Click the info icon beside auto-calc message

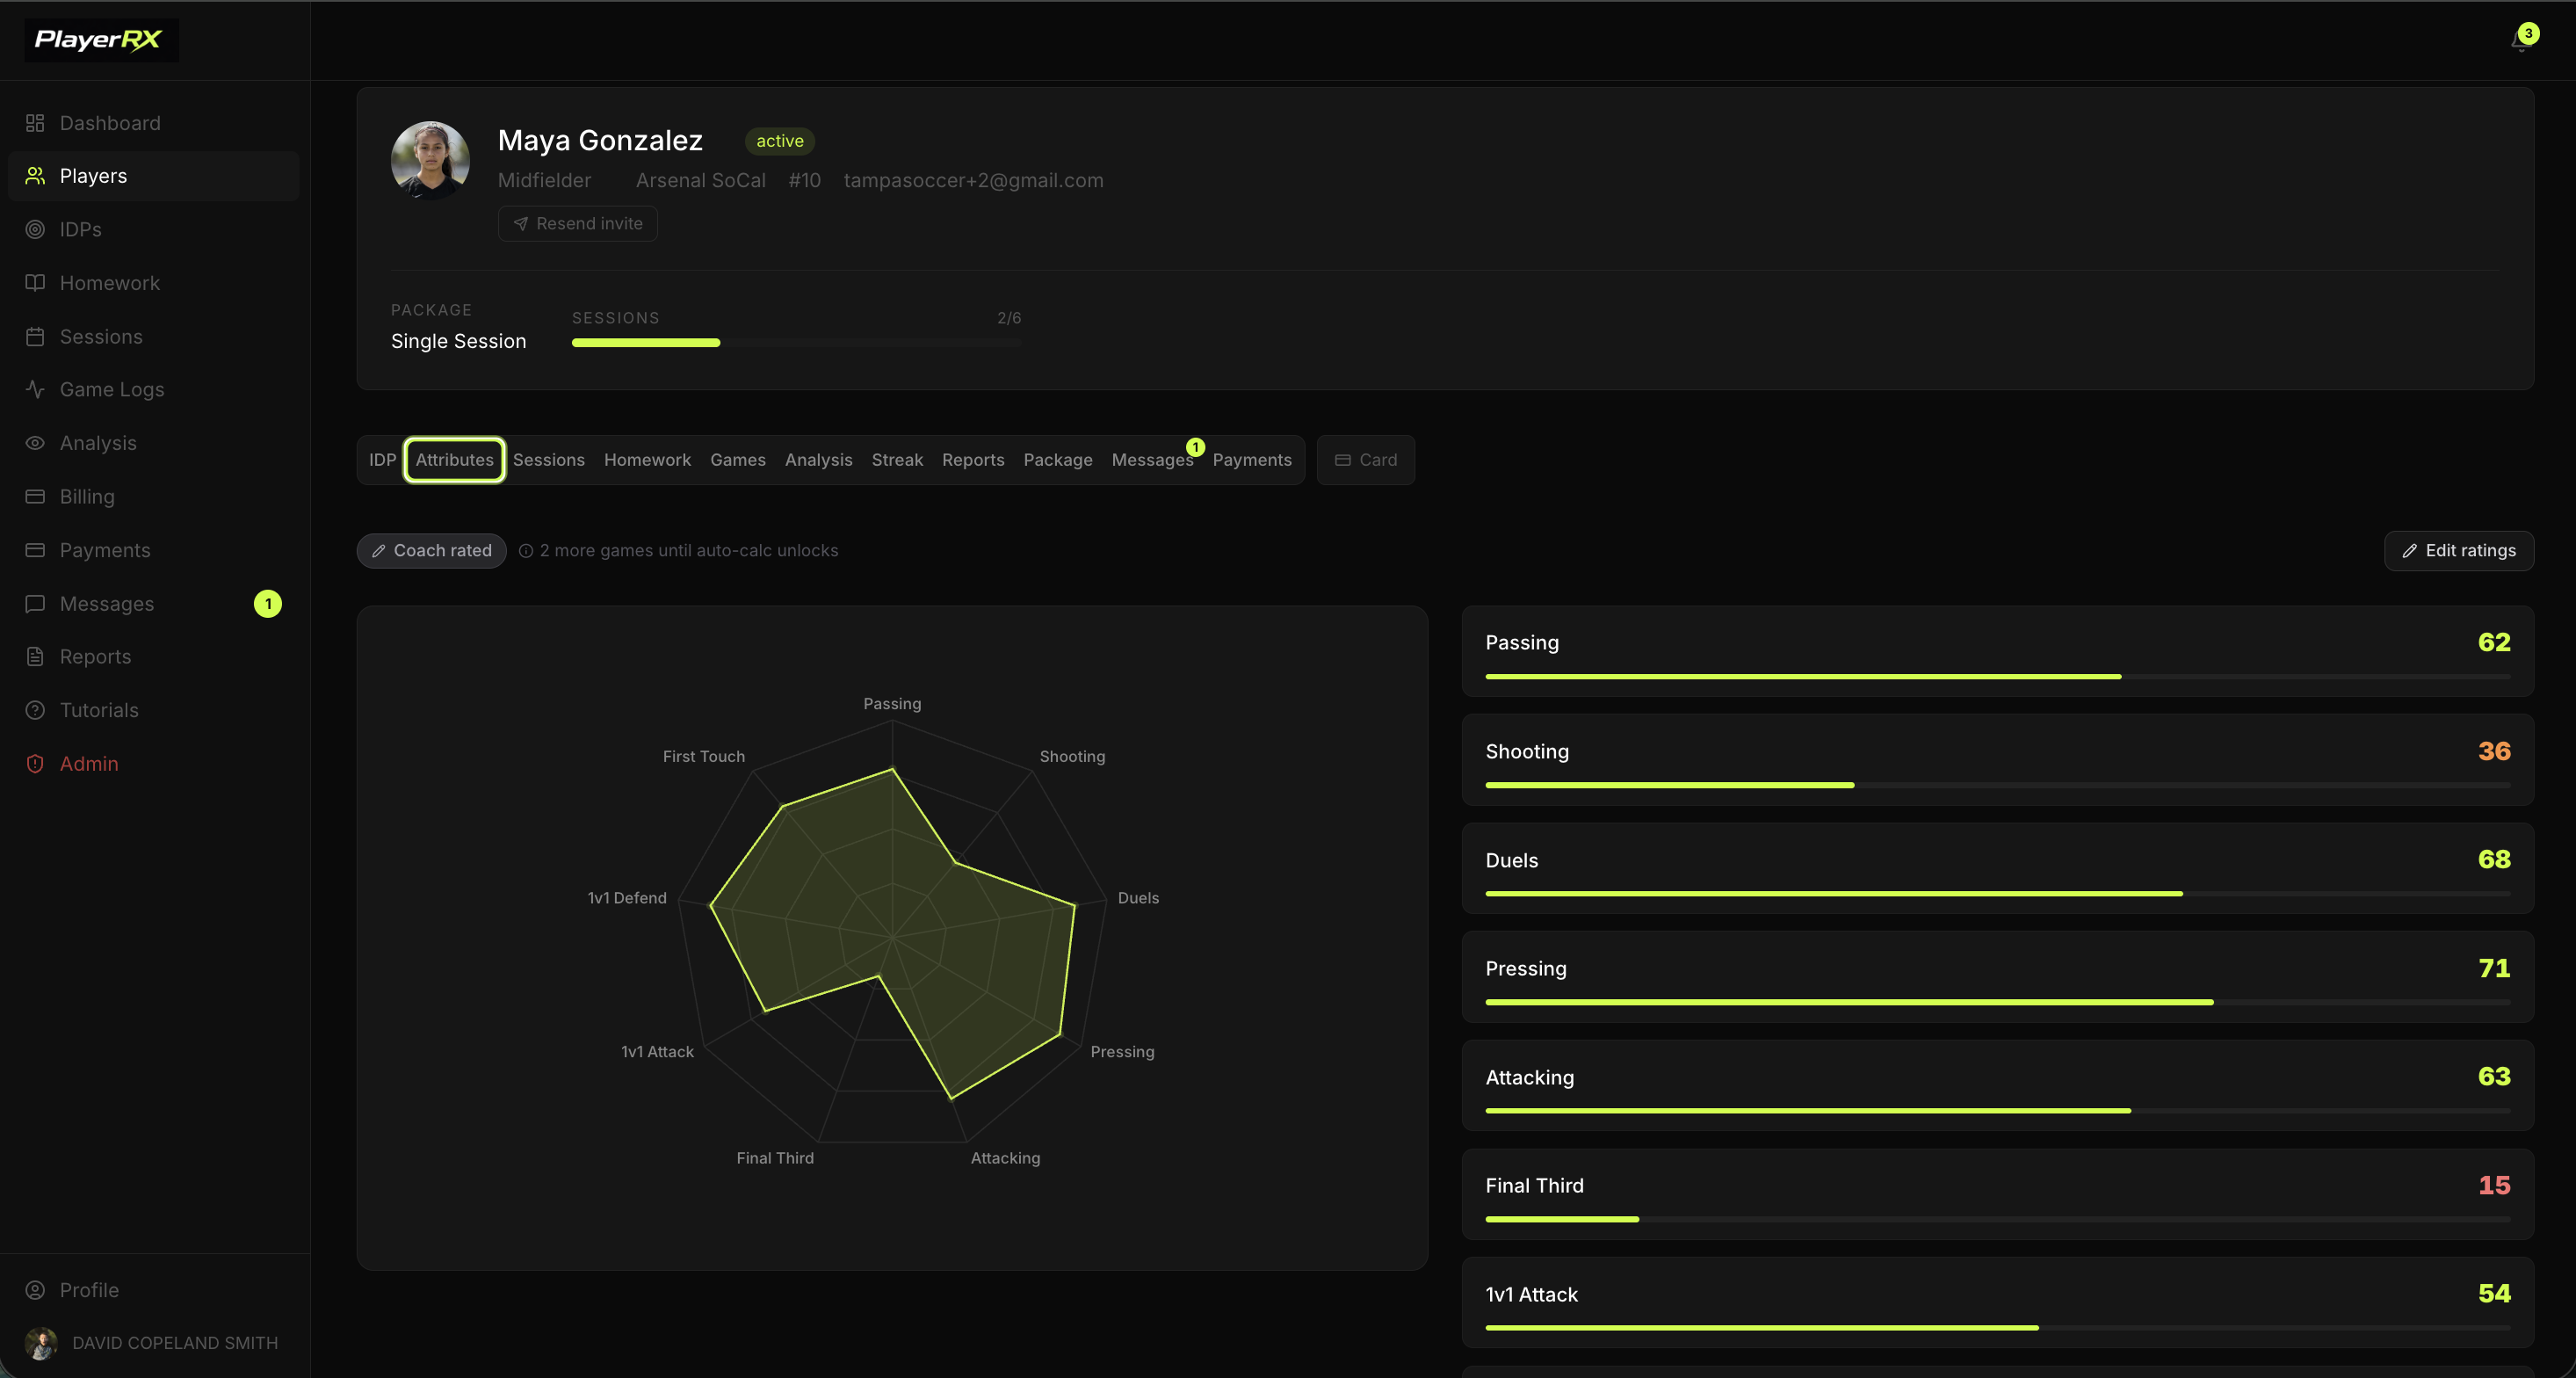point(526,551)
